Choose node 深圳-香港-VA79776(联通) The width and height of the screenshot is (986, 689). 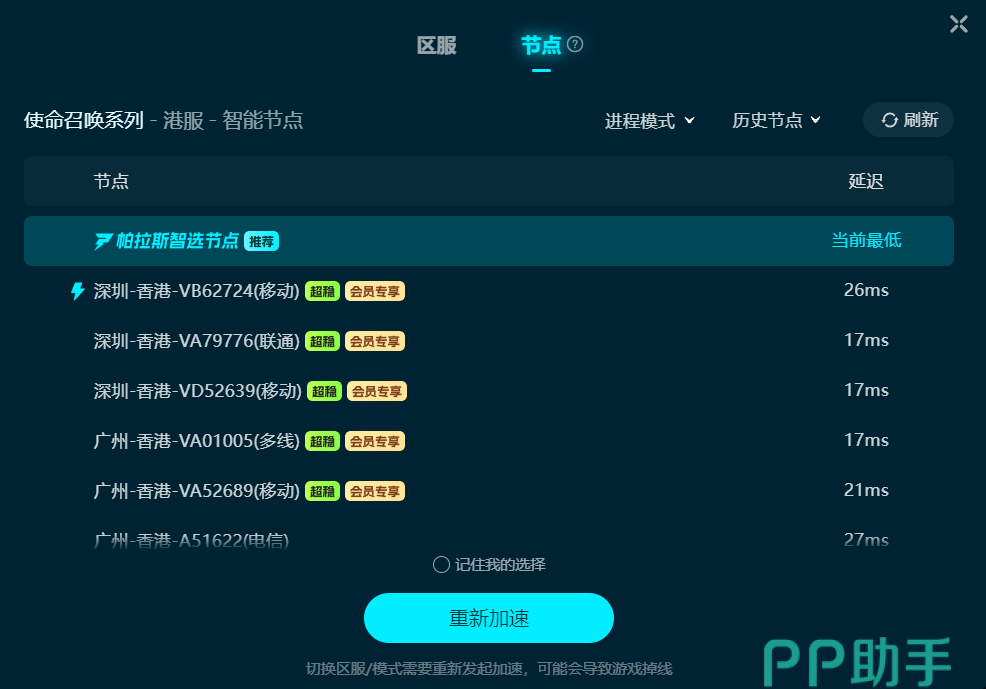(x=489, y=341)
